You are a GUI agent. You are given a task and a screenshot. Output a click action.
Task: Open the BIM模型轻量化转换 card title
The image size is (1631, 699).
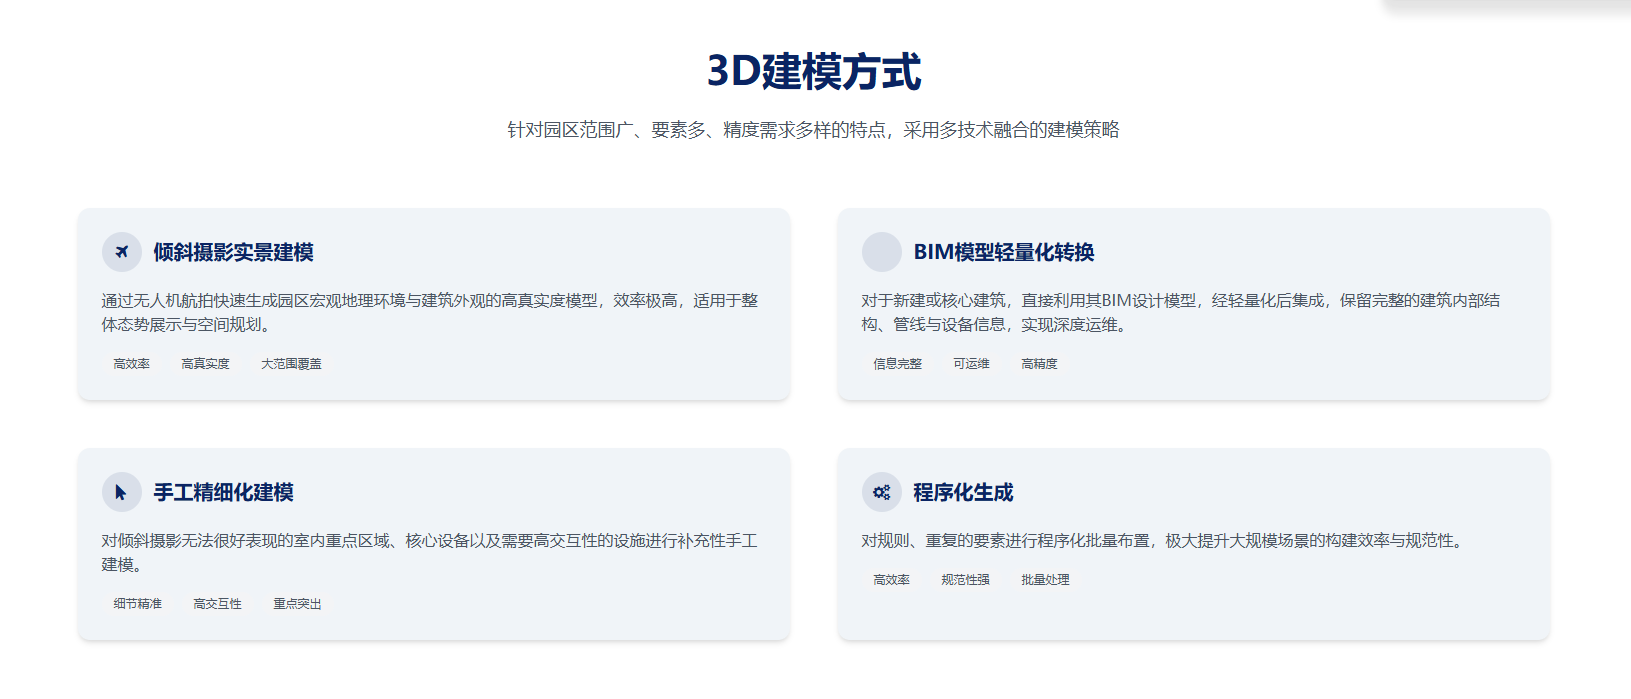1004,252
